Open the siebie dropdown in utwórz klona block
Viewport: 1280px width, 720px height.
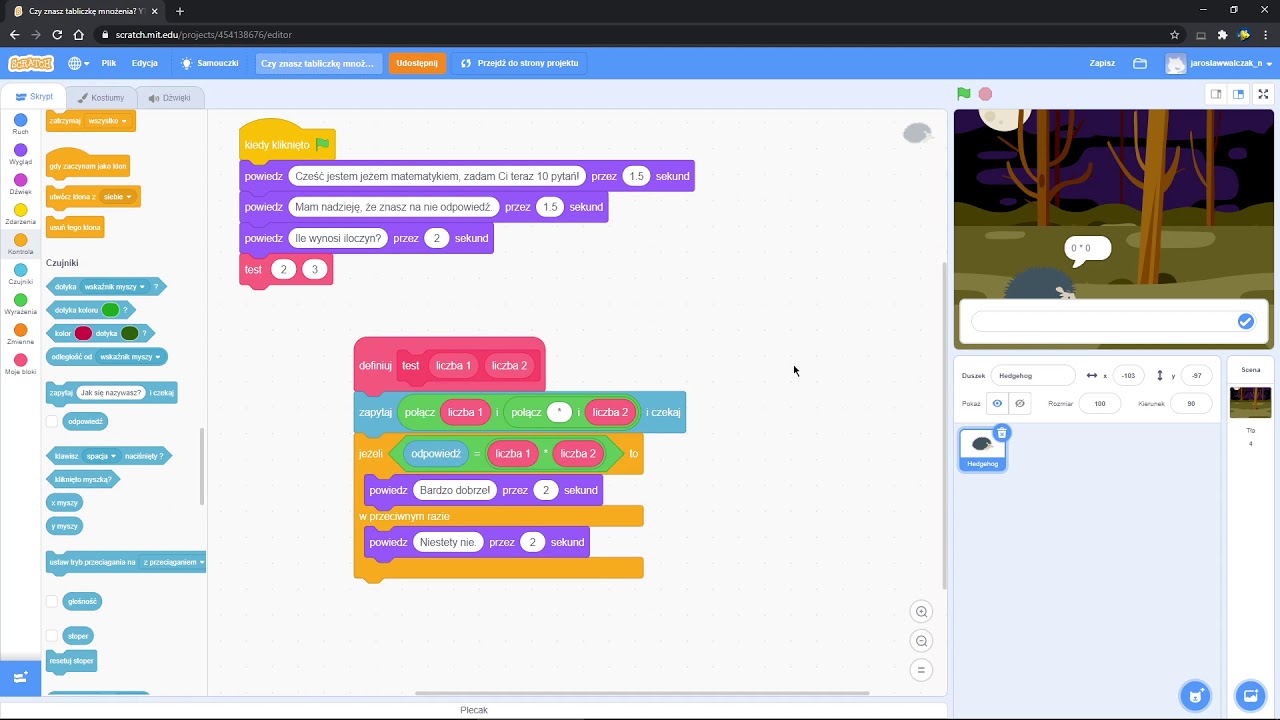(117, 197)
